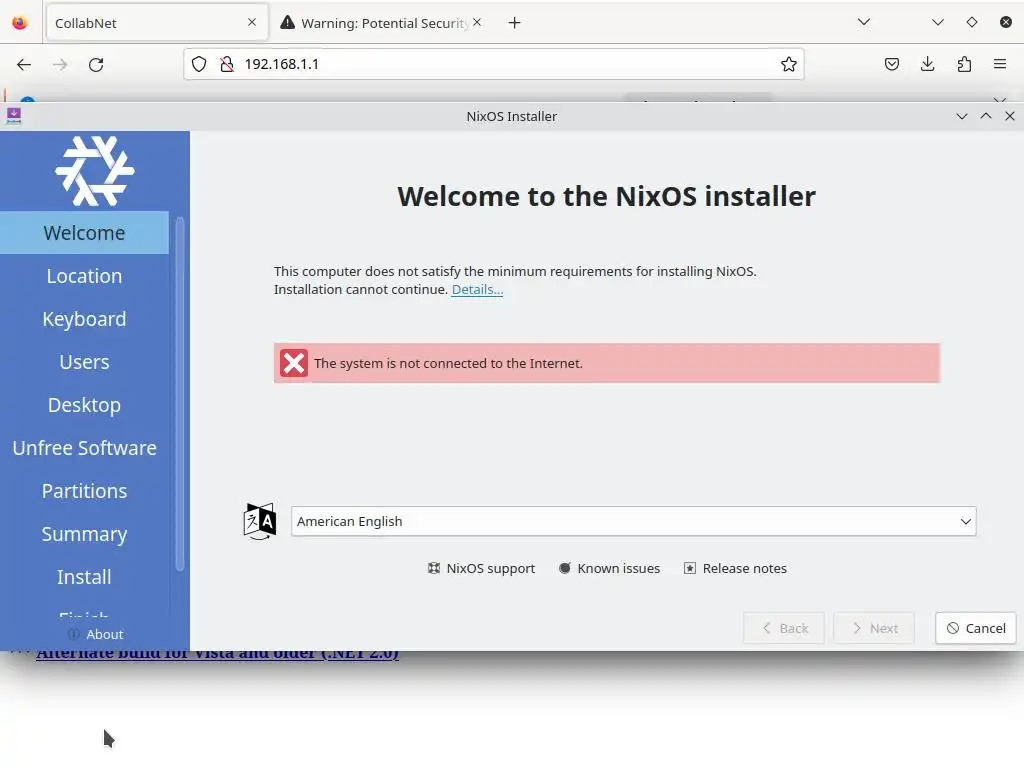Open a new Firefox tab

pyautogui.click(x=515, y=23)
